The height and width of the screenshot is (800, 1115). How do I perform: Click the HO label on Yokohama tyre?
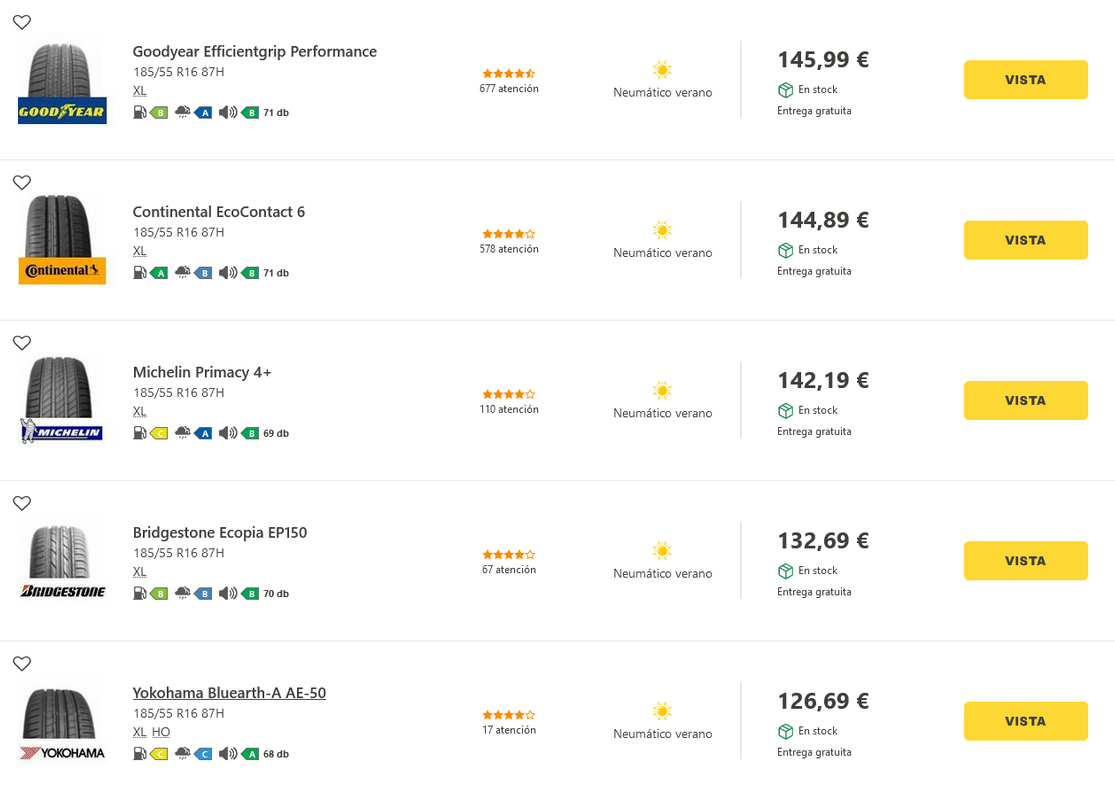click(161, 732)
